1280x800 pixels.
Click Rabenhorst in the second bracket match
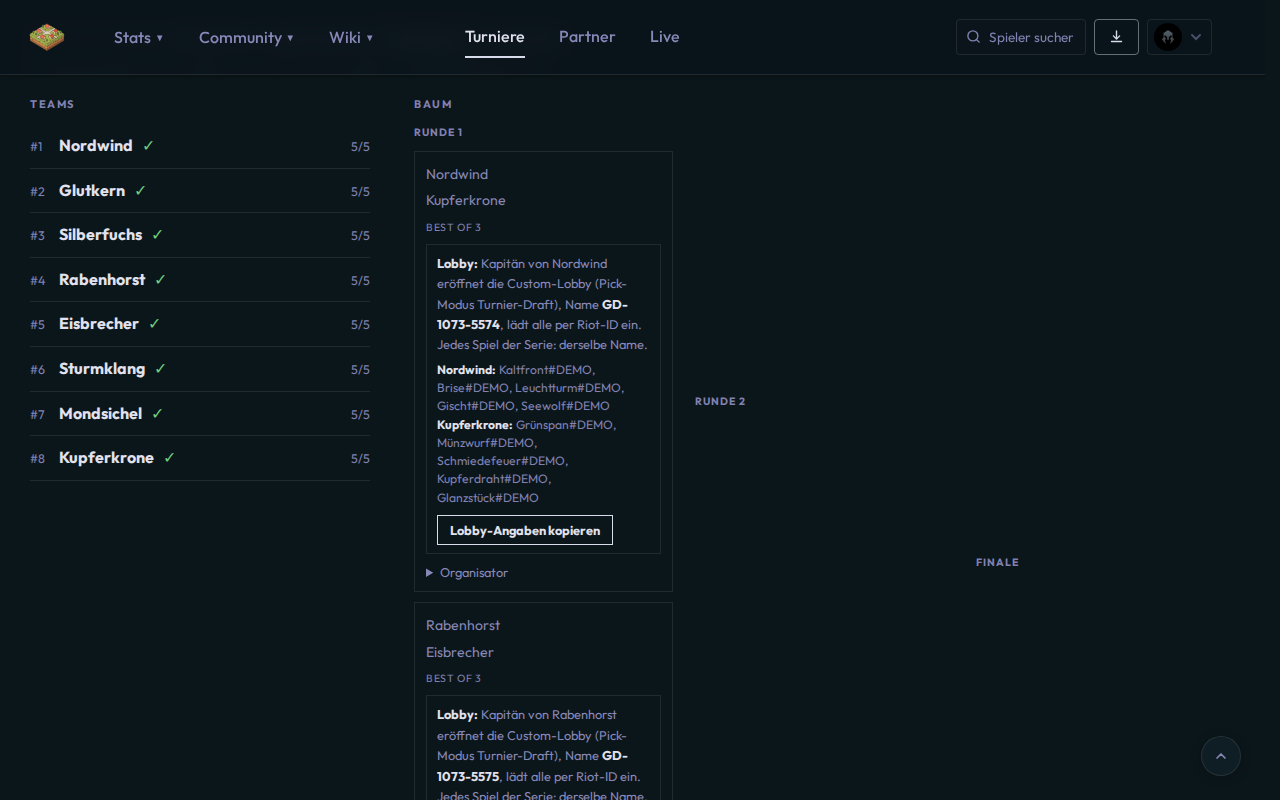click(463, 625)
